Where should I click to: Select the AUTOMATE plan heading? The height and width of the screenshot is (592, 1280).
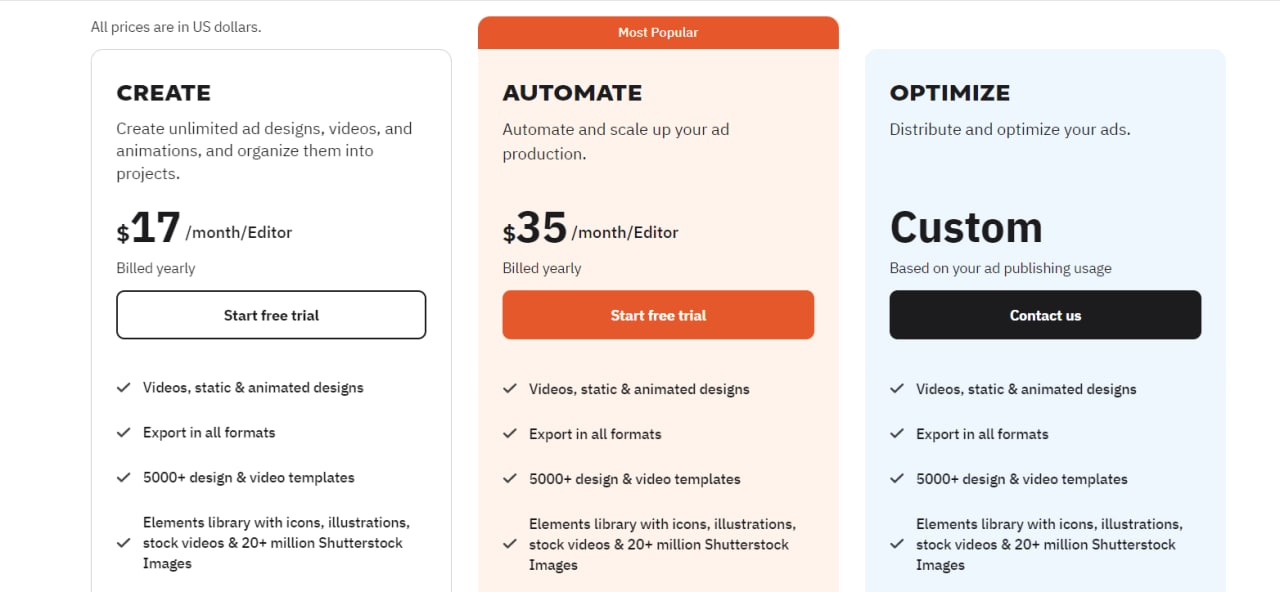pos(572,93)
